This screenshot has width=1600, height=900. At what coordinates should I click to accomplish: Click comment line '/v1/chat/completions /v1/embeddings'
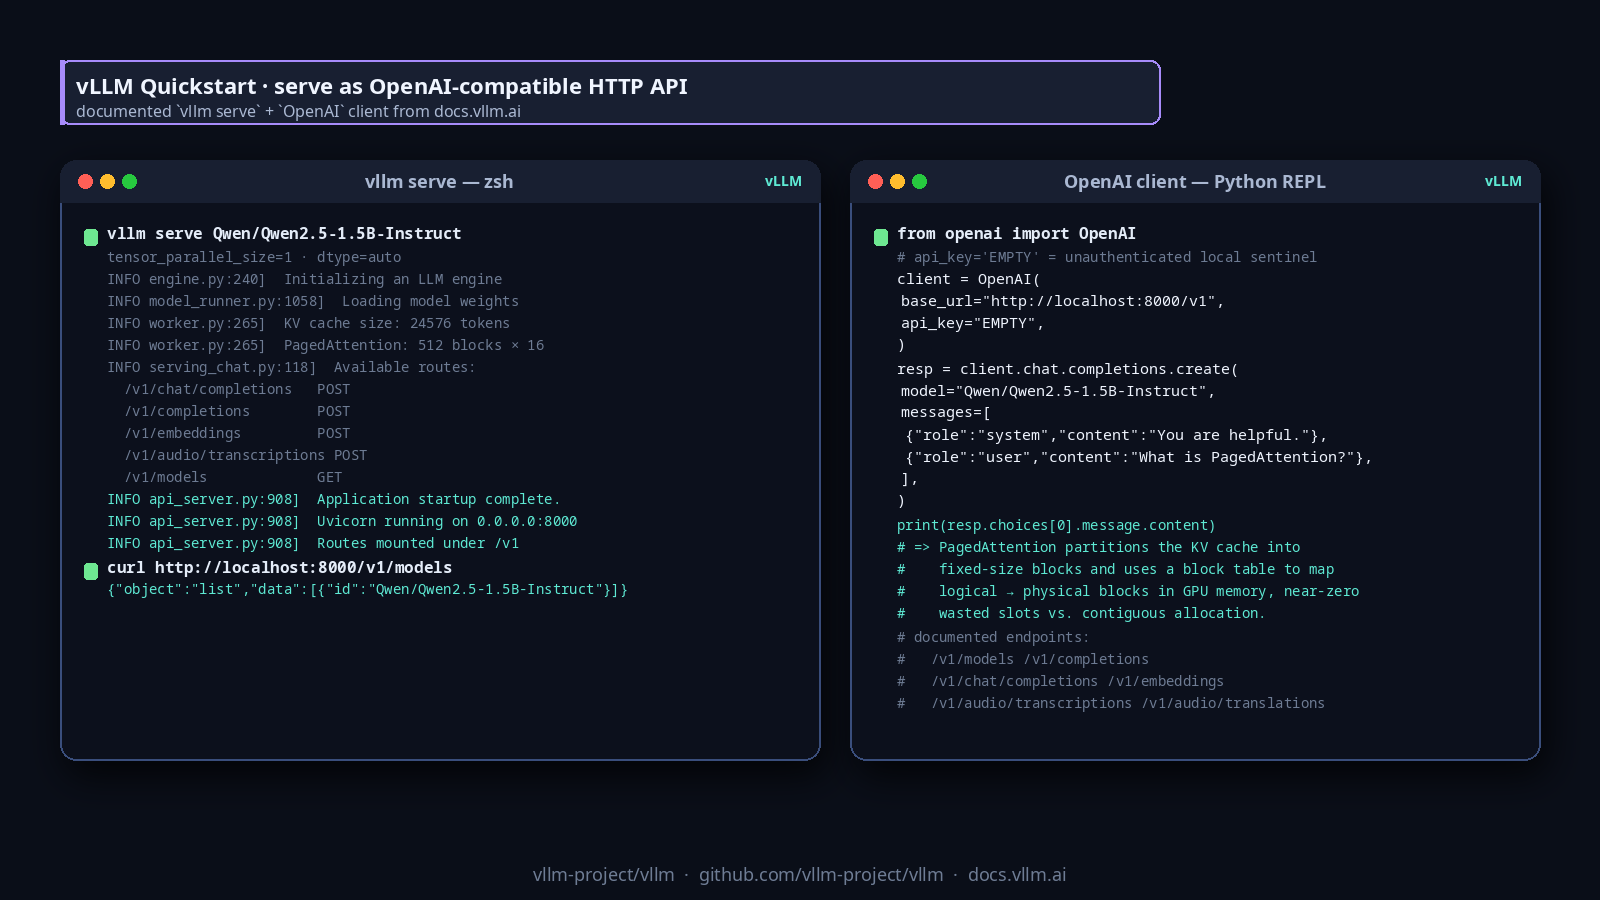(1060, 681)
